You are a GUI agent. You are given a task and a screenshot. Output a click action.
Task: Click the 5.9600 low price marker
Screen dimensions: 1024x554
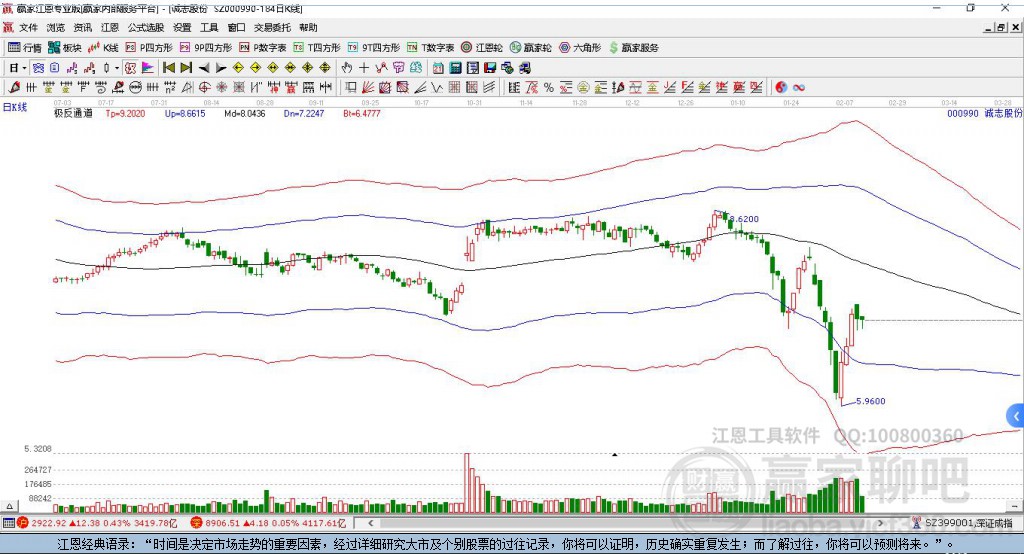coord(871,401)
